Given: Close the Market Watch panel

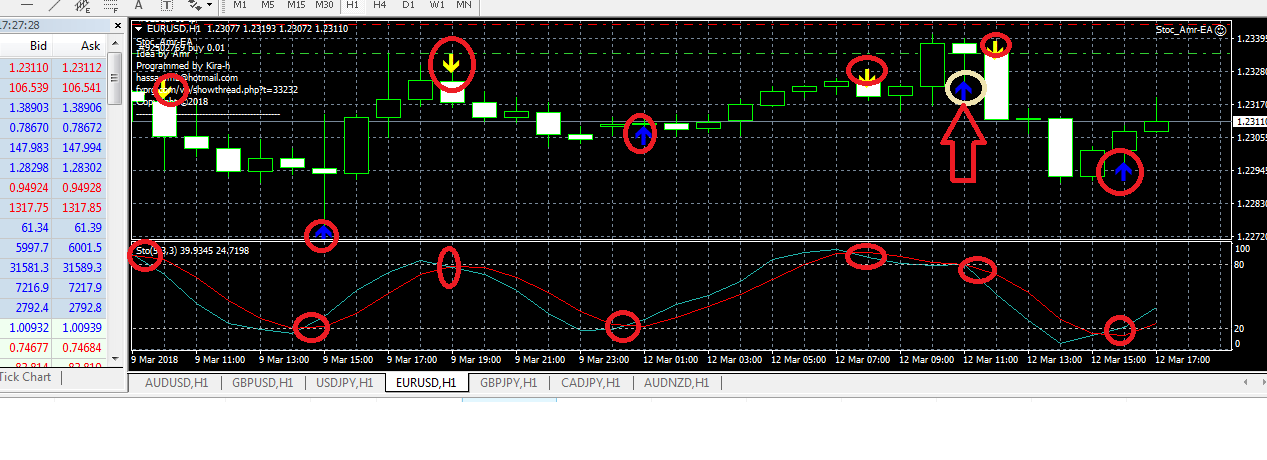Looking at the screenshot, I should [x=116, y=25].
